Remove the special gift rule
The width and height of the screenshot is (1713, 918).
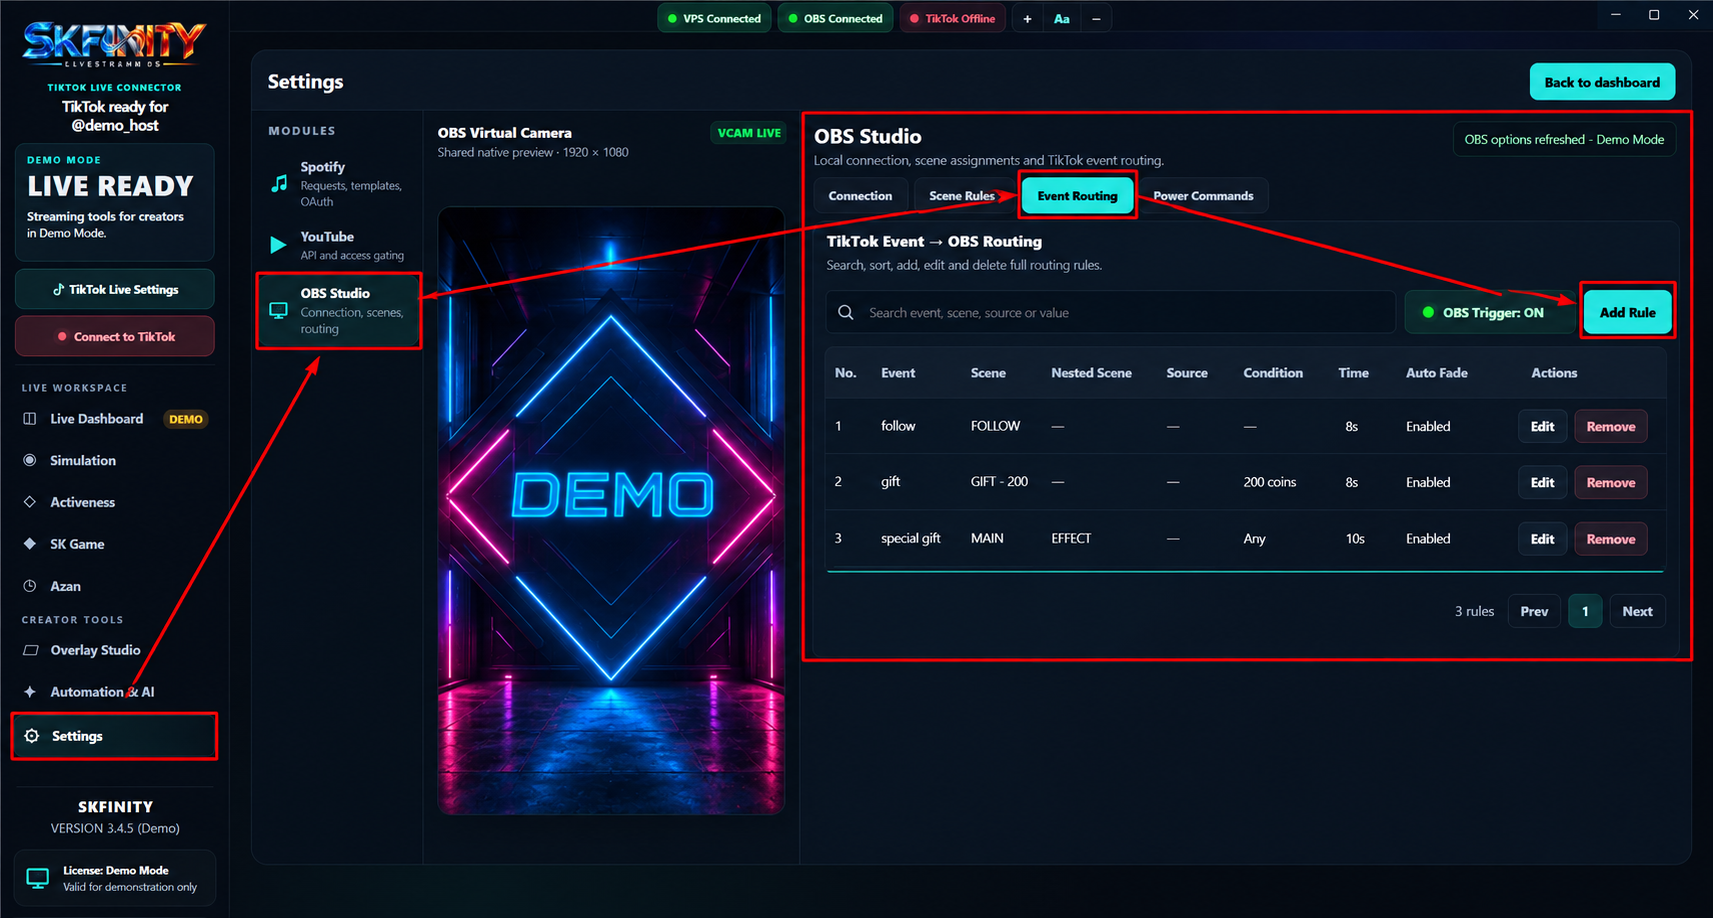[1610, 539]
